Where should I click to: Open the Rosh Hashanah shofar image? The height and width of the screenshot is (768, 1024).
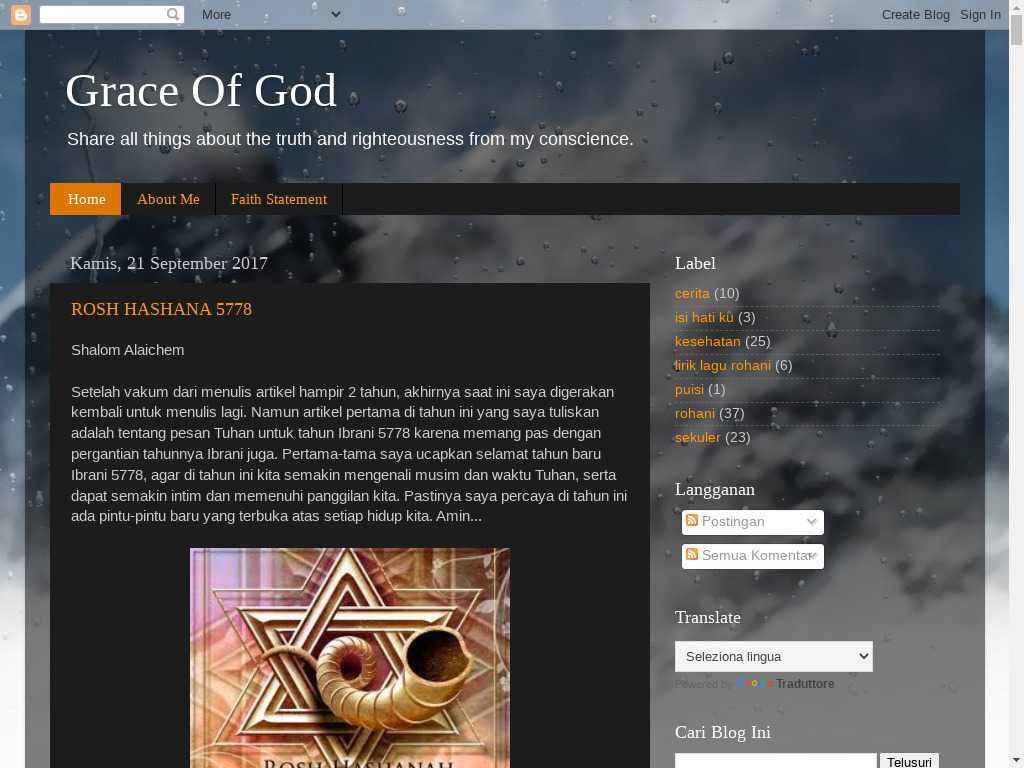(350, 658)
